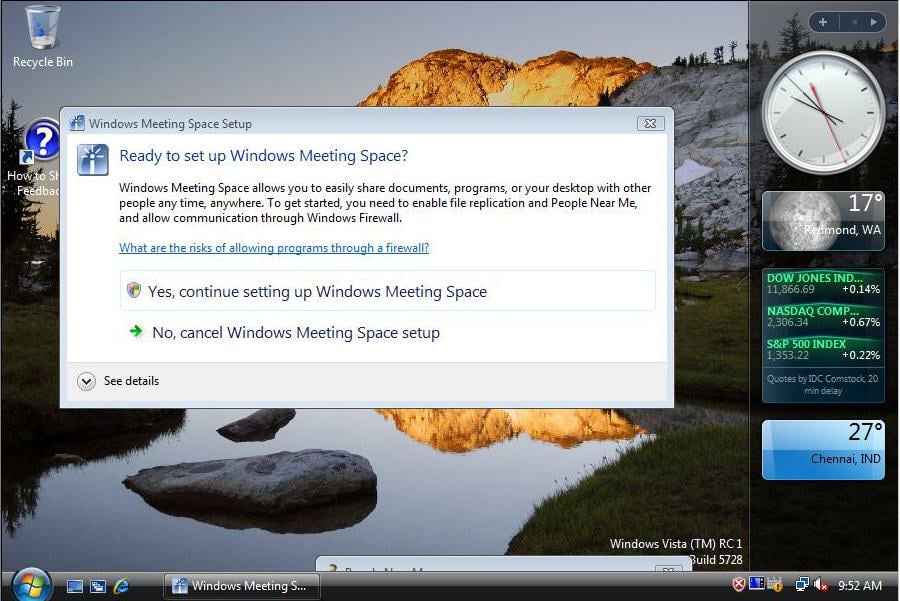Select the Windows Meeting Space taskbar button
Image resolution: width=900 pixels, height=601 pixels.
[242, 586]
